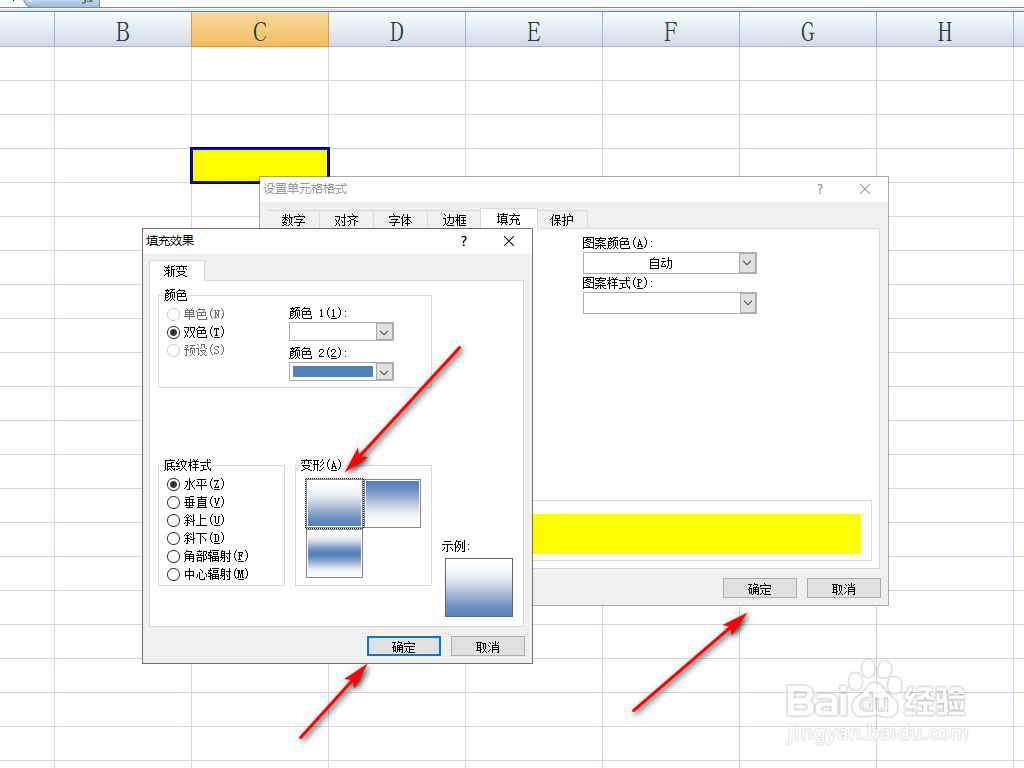Switch to the 边框 tab
1024x768 pixels.
tap(454, 219)
